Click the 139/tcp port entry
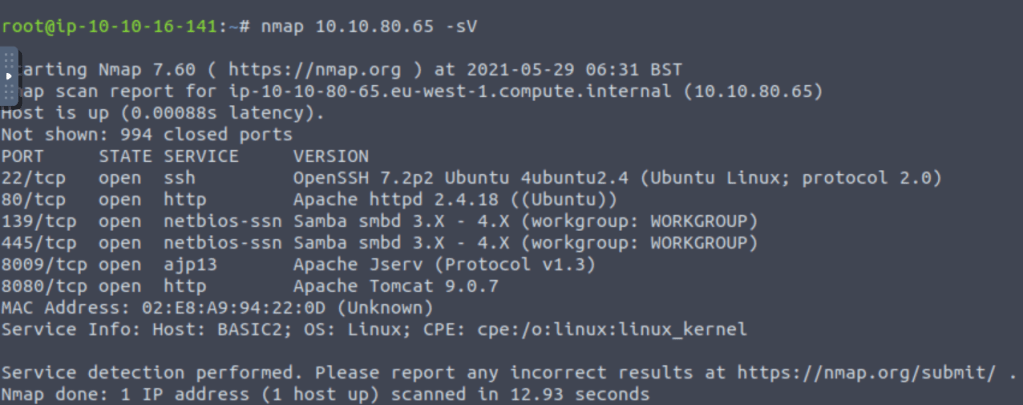 pyautogui.click(x=44, y=220)
